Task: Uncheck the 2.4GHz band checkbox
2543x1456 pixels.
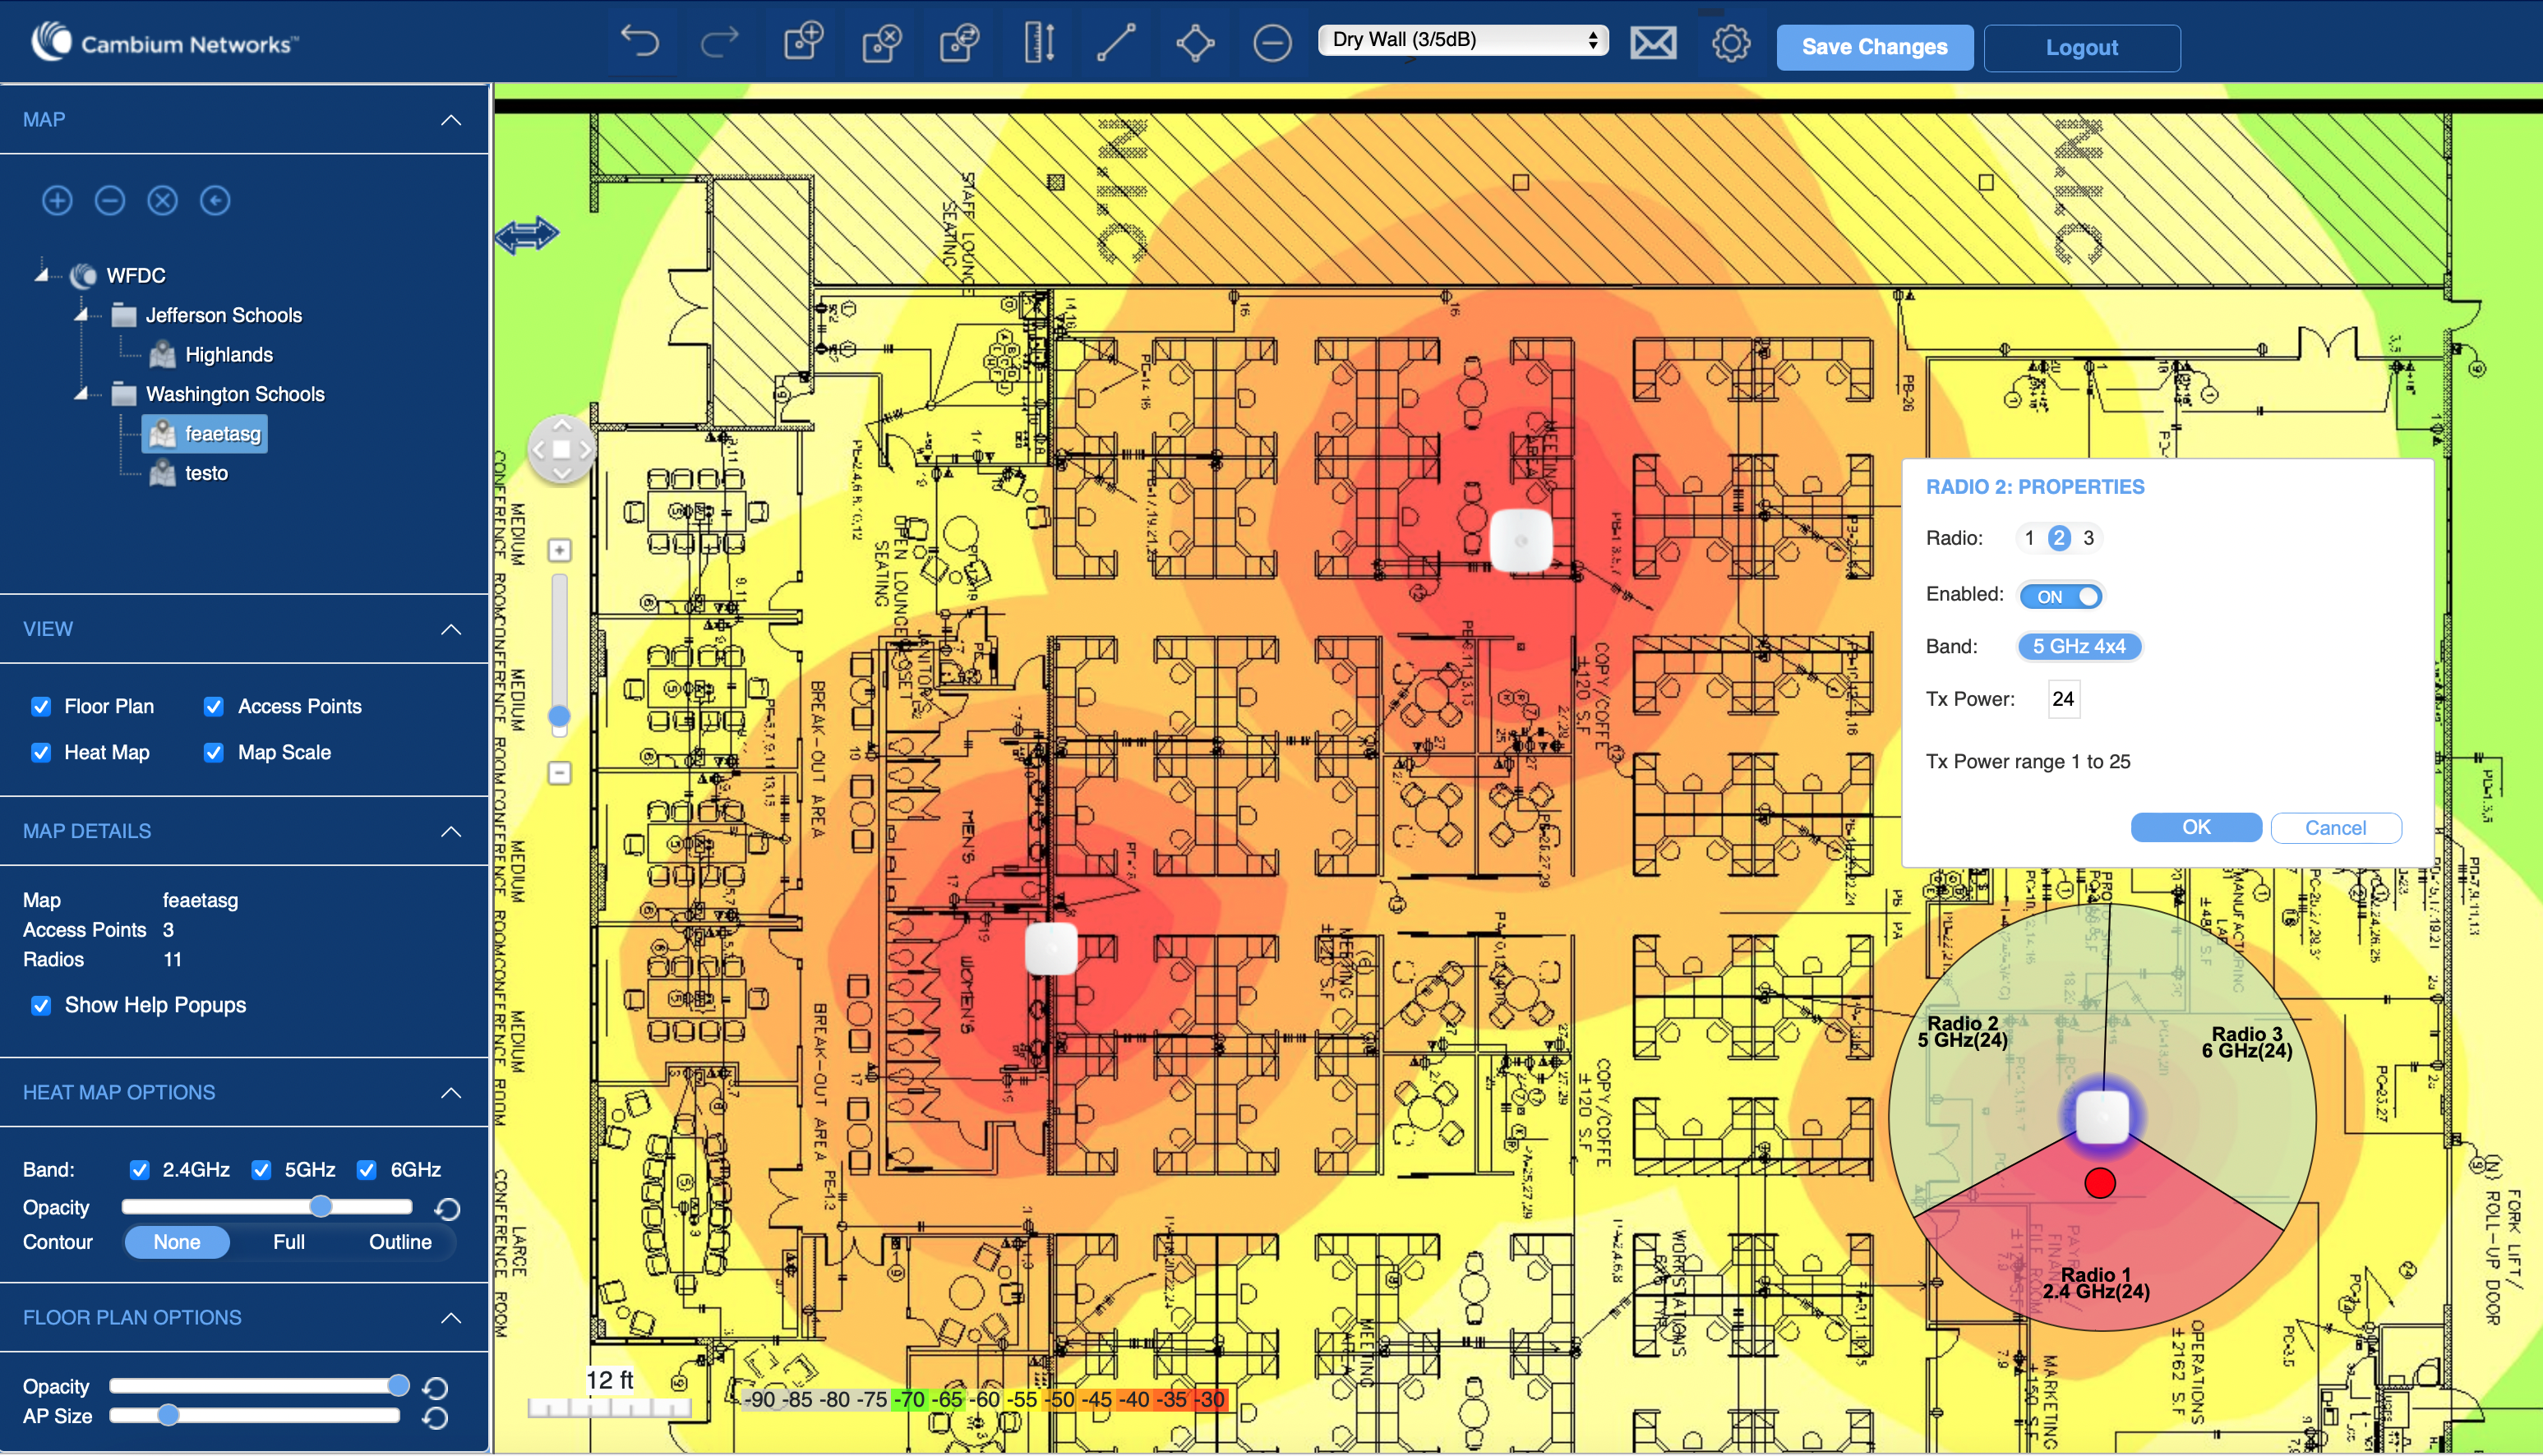Action: tap(140, 1170)
